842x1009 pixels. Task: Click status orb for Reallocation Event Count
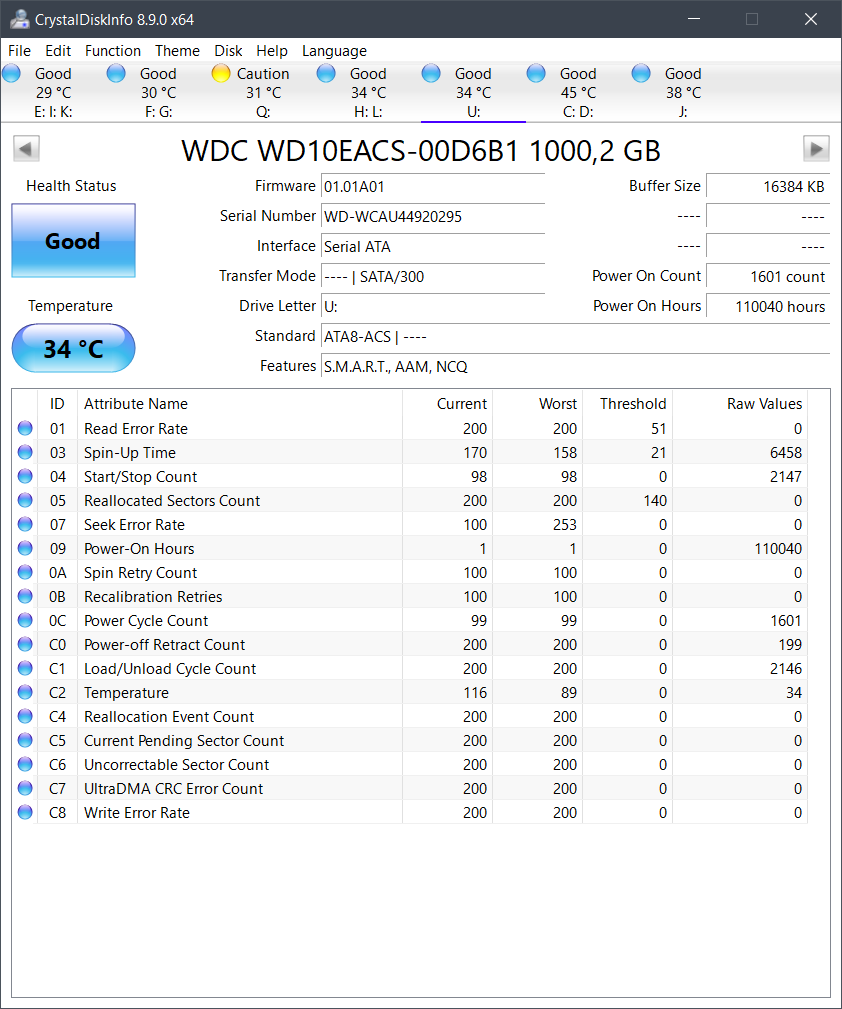point(25,716)
